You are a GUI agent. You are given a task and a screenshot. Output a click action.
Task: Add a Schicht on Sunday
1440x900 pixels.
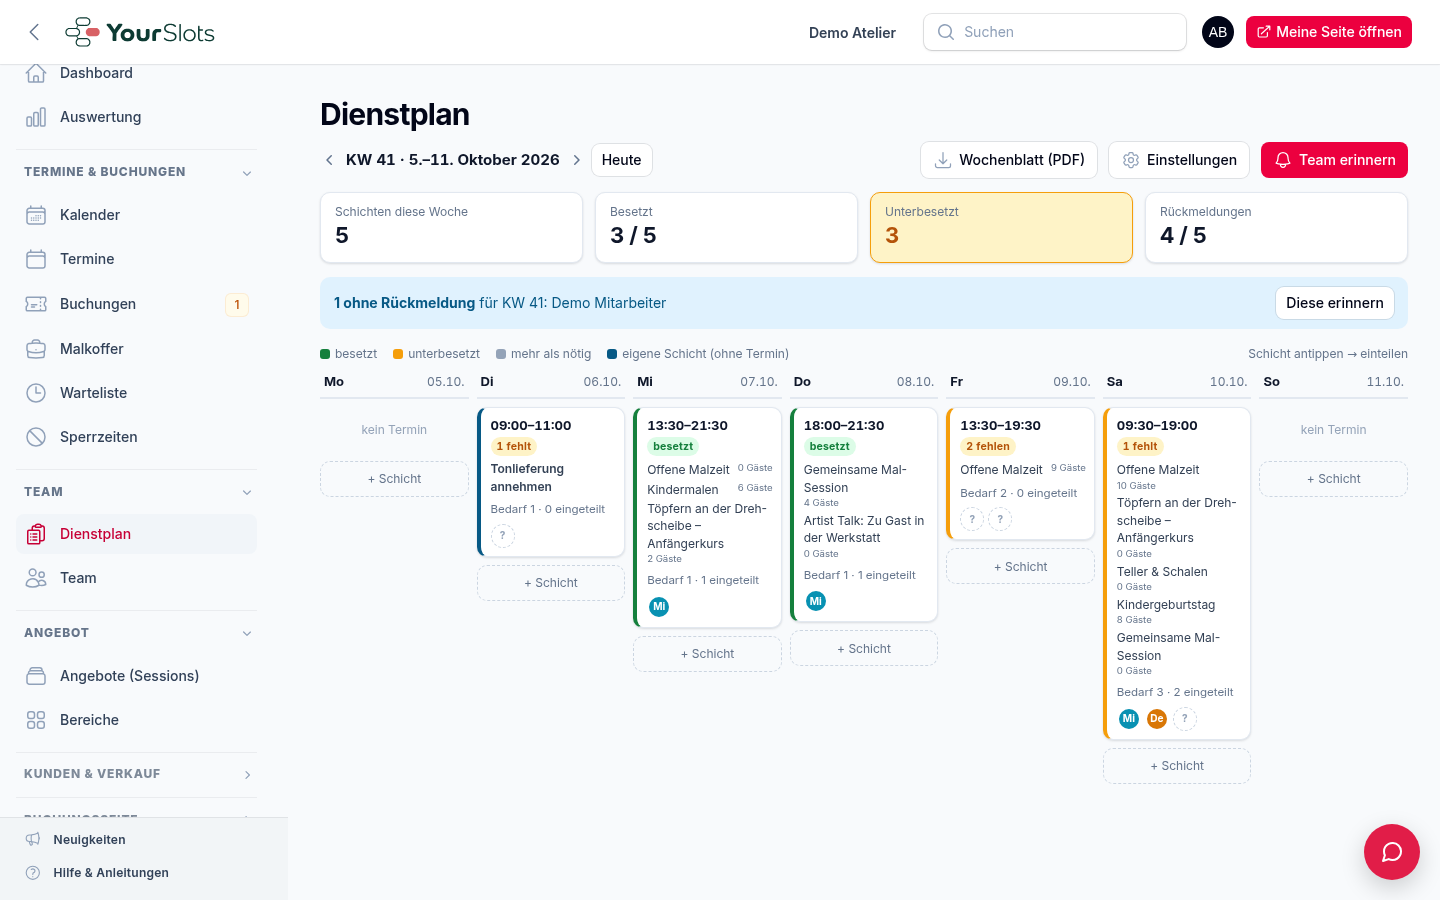(x=1333, y=479)
